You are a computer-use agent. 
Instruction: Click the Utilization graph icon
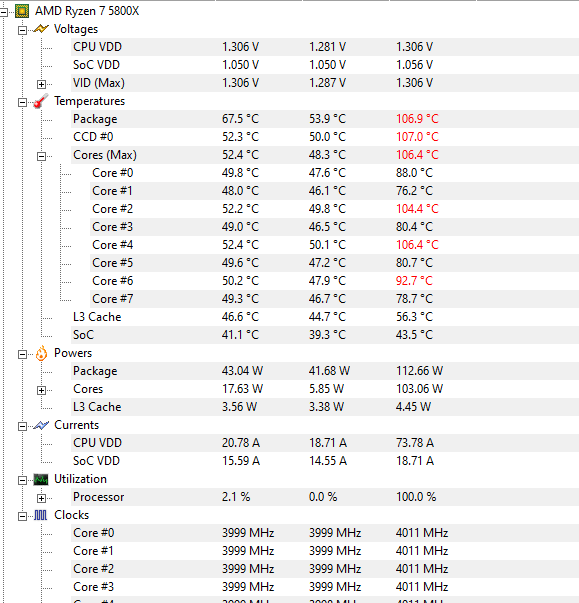pos(41,480)
